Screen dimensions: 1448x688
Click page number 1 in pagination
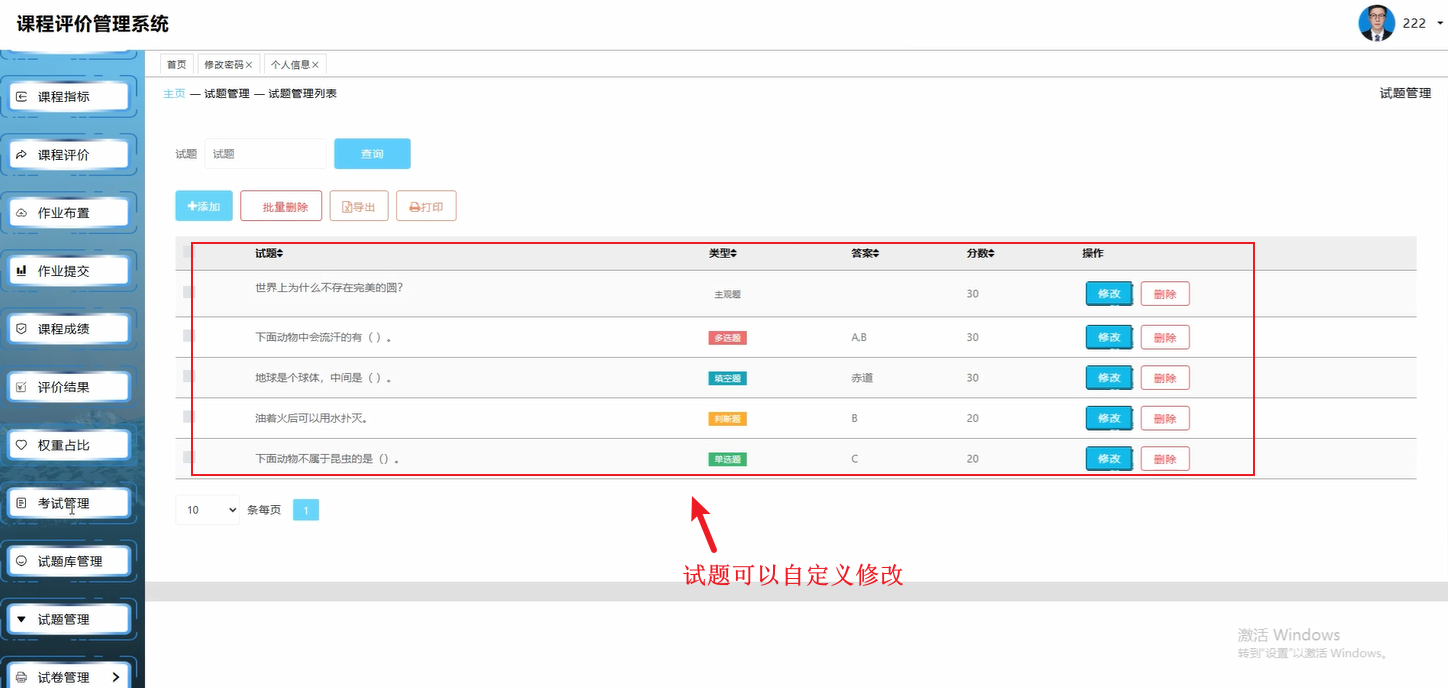click(x=306, y=510)
